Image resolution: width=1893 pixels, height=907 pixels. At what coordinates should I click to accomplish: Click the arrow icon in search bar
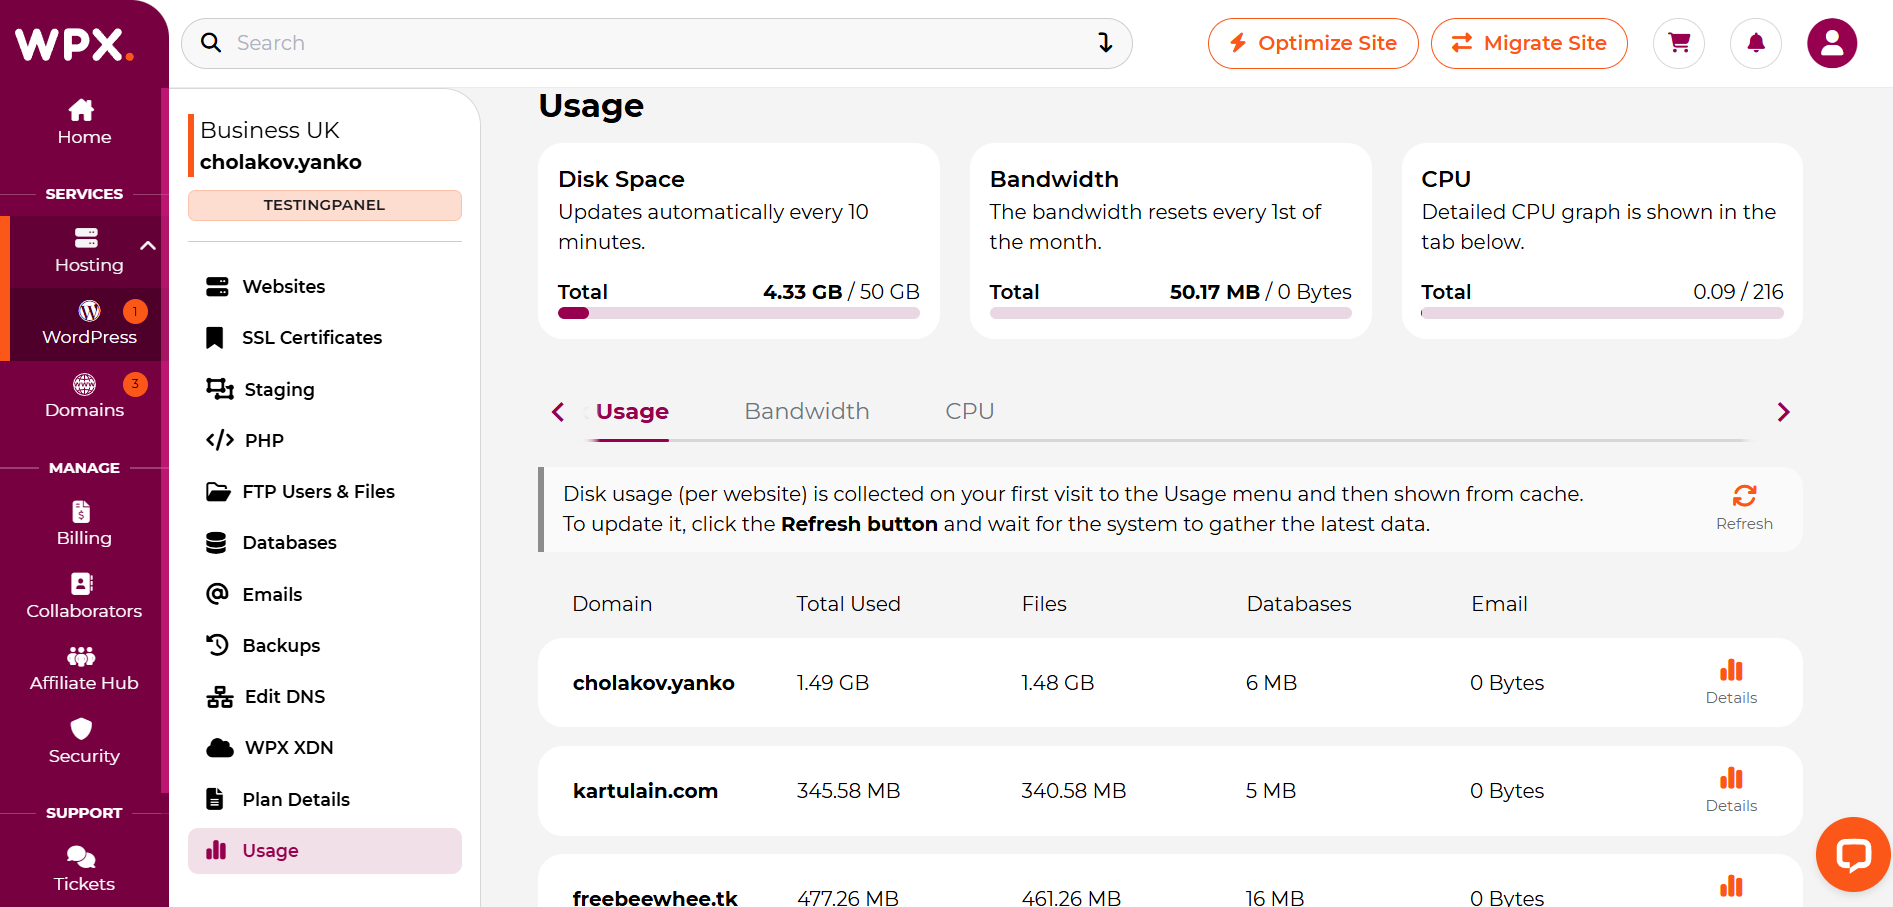(x=1105, y=43)
